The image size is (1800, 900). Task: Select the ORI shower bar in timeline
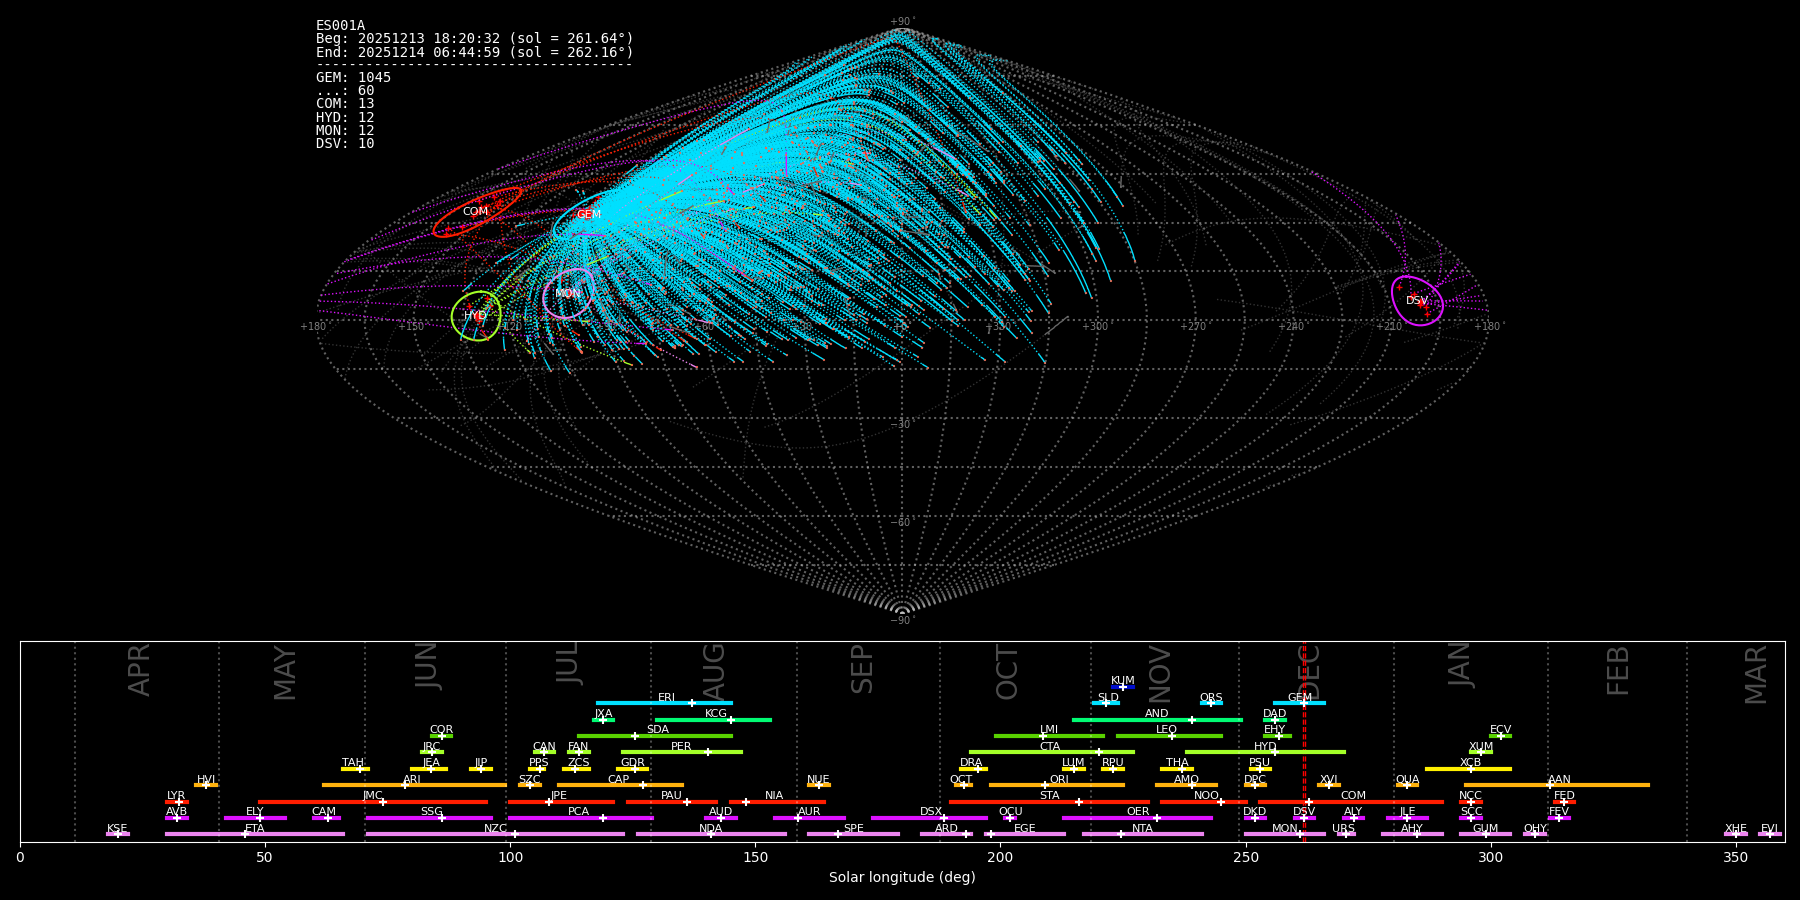[1057, 785]
